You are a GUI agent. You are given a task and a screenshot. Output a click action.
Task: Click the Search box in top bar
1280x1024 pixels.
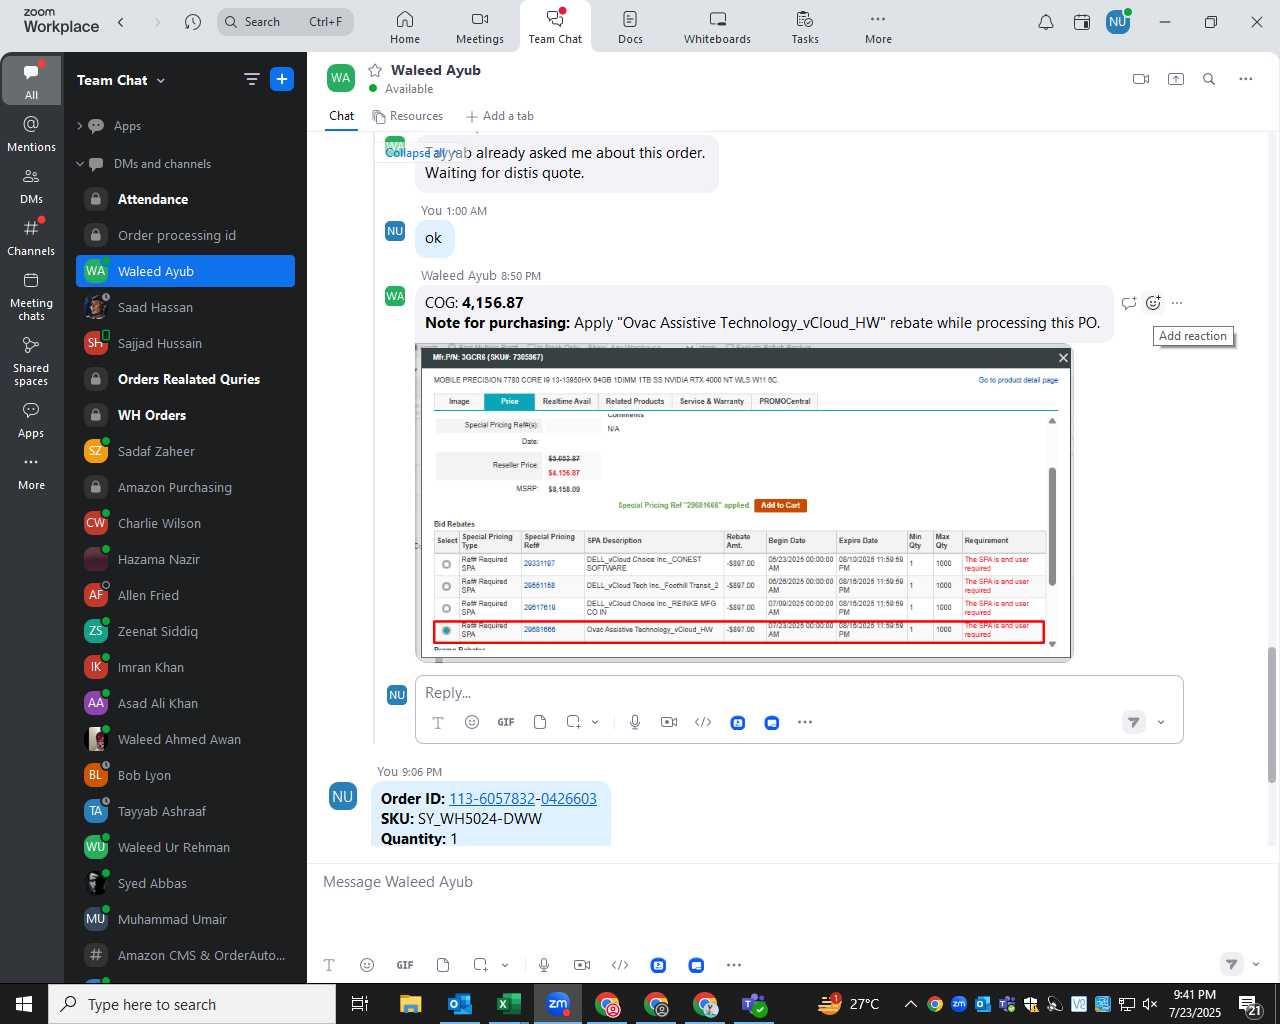[285, 21]
